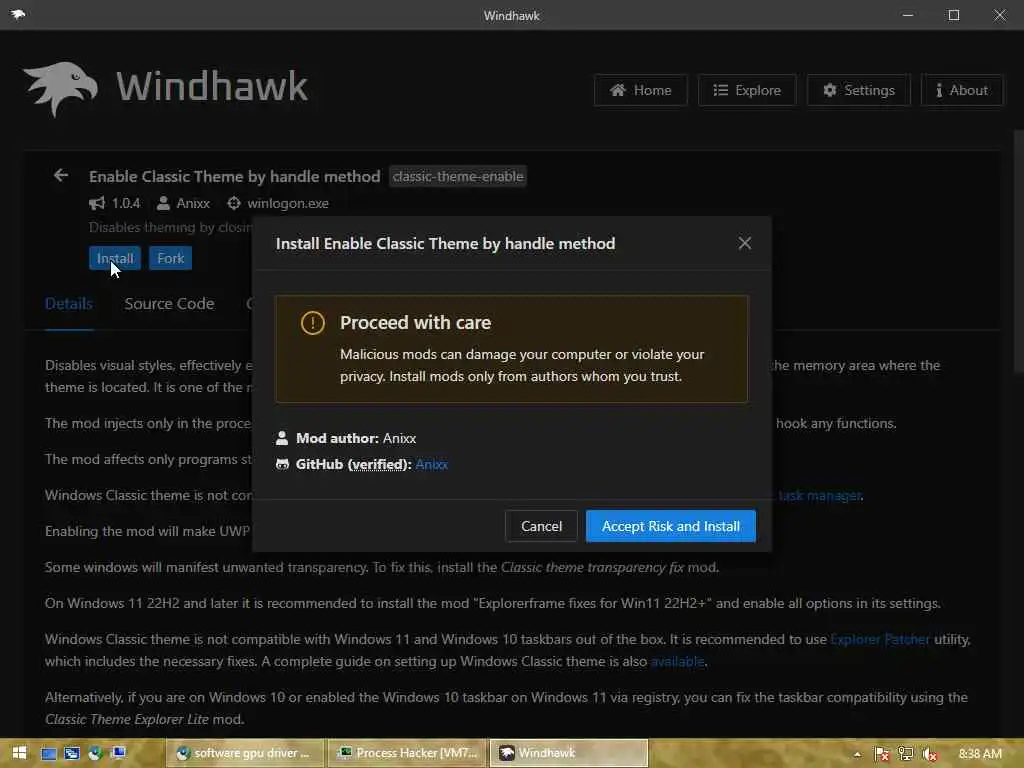The height and width of the screenshot is (768, 1024).
Task: Open the task manager link
Action: click(820, 496)
